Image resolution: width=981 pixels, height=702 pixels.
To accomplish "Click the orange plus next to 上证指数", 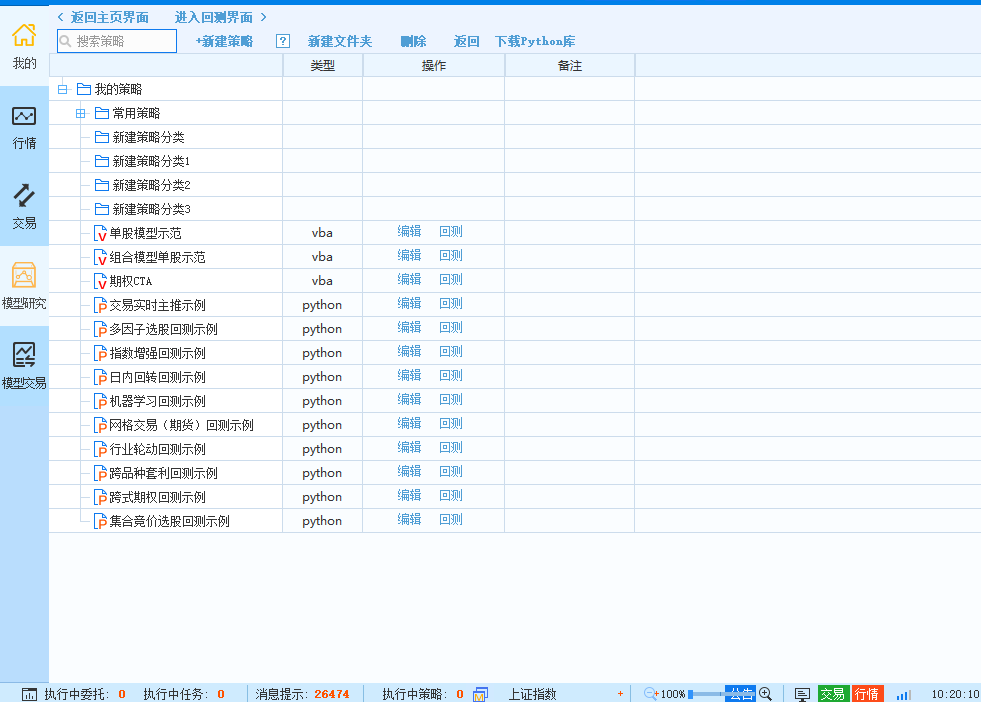I will (620, 693).
